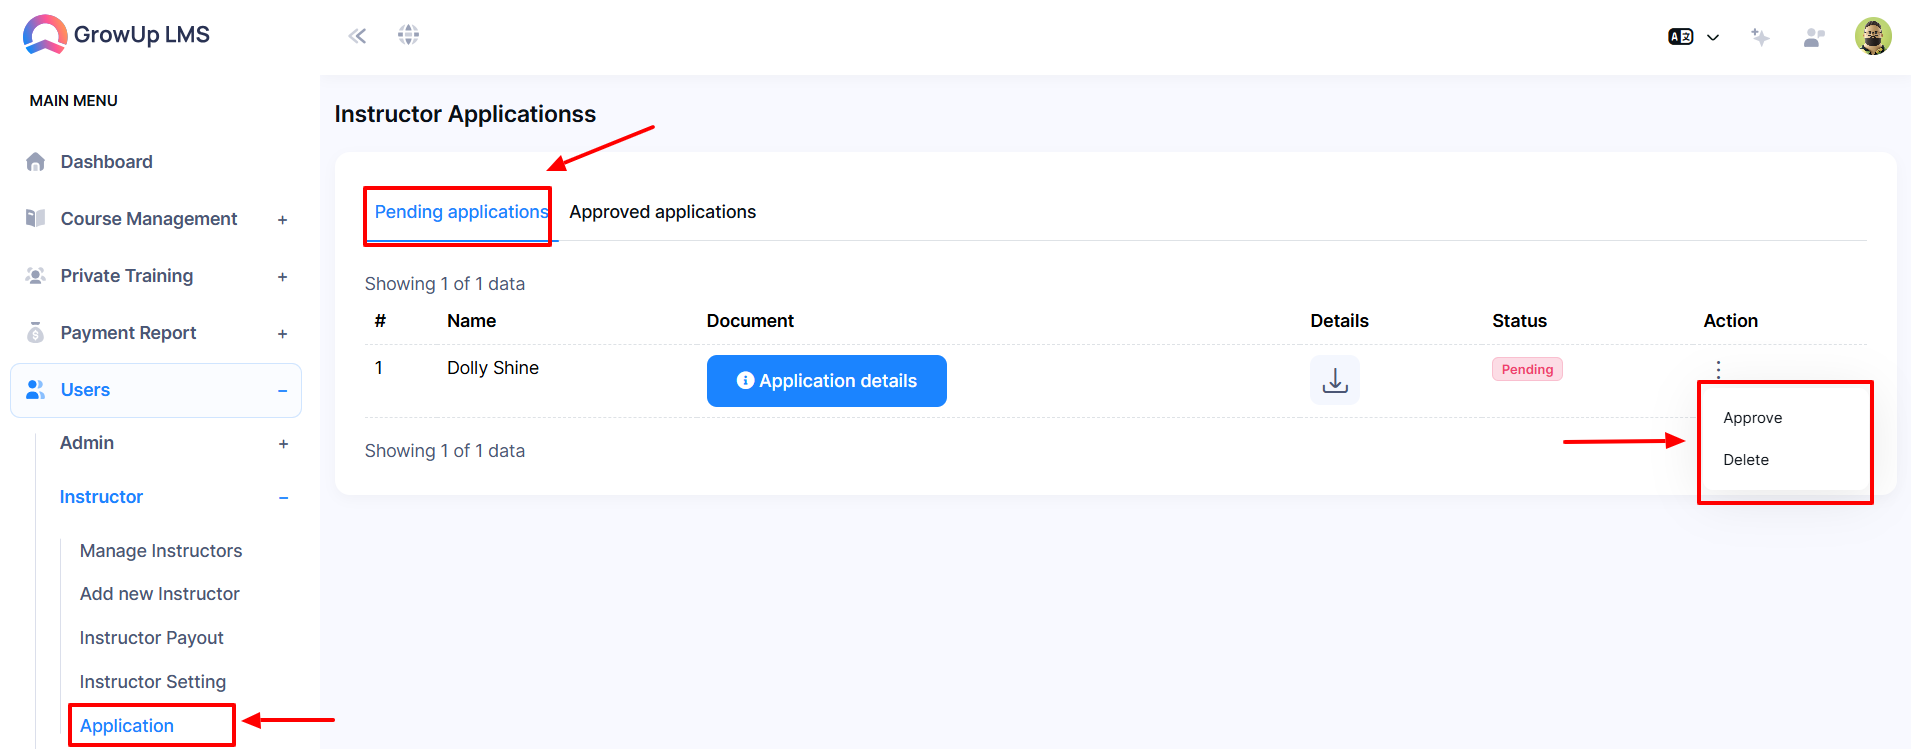This screenshot has width=1911, height=749.
Task: Choose Approve from the action menu
Action: click(x=1752, y=418)
